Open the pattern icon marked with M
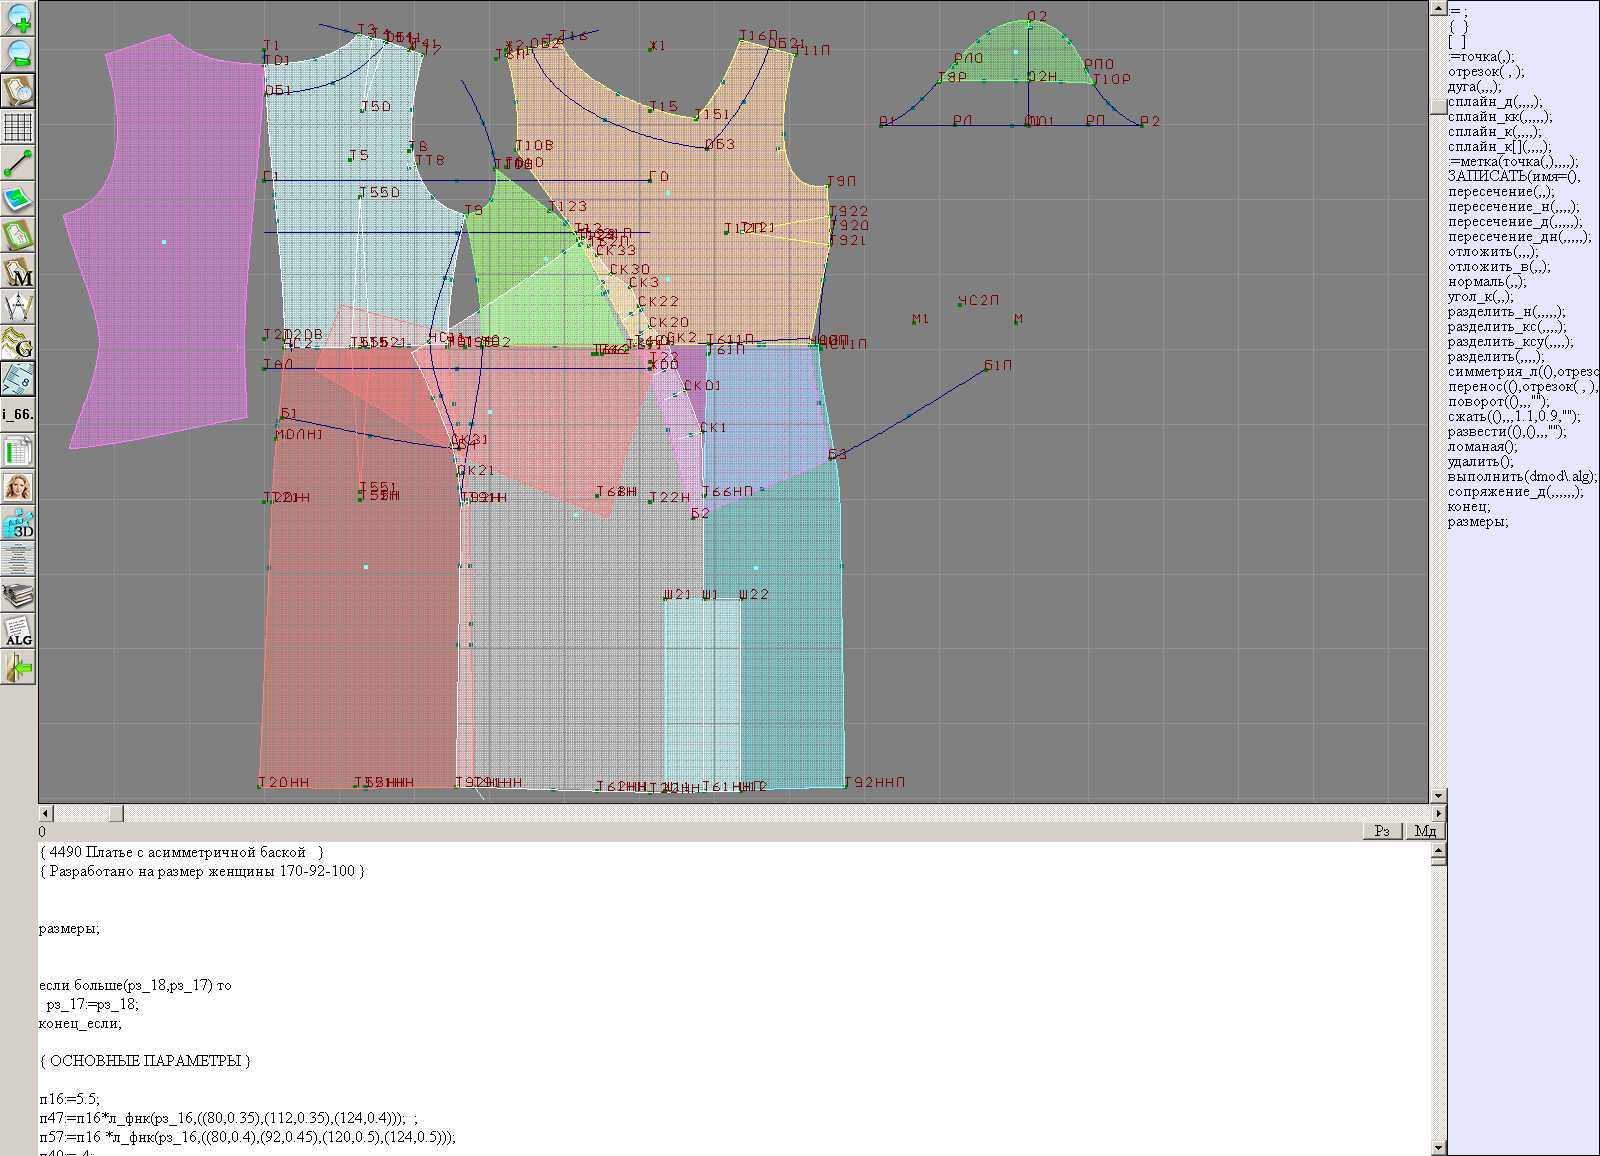The height and width of the screenshot is (1156, 1600). (18, 272)
